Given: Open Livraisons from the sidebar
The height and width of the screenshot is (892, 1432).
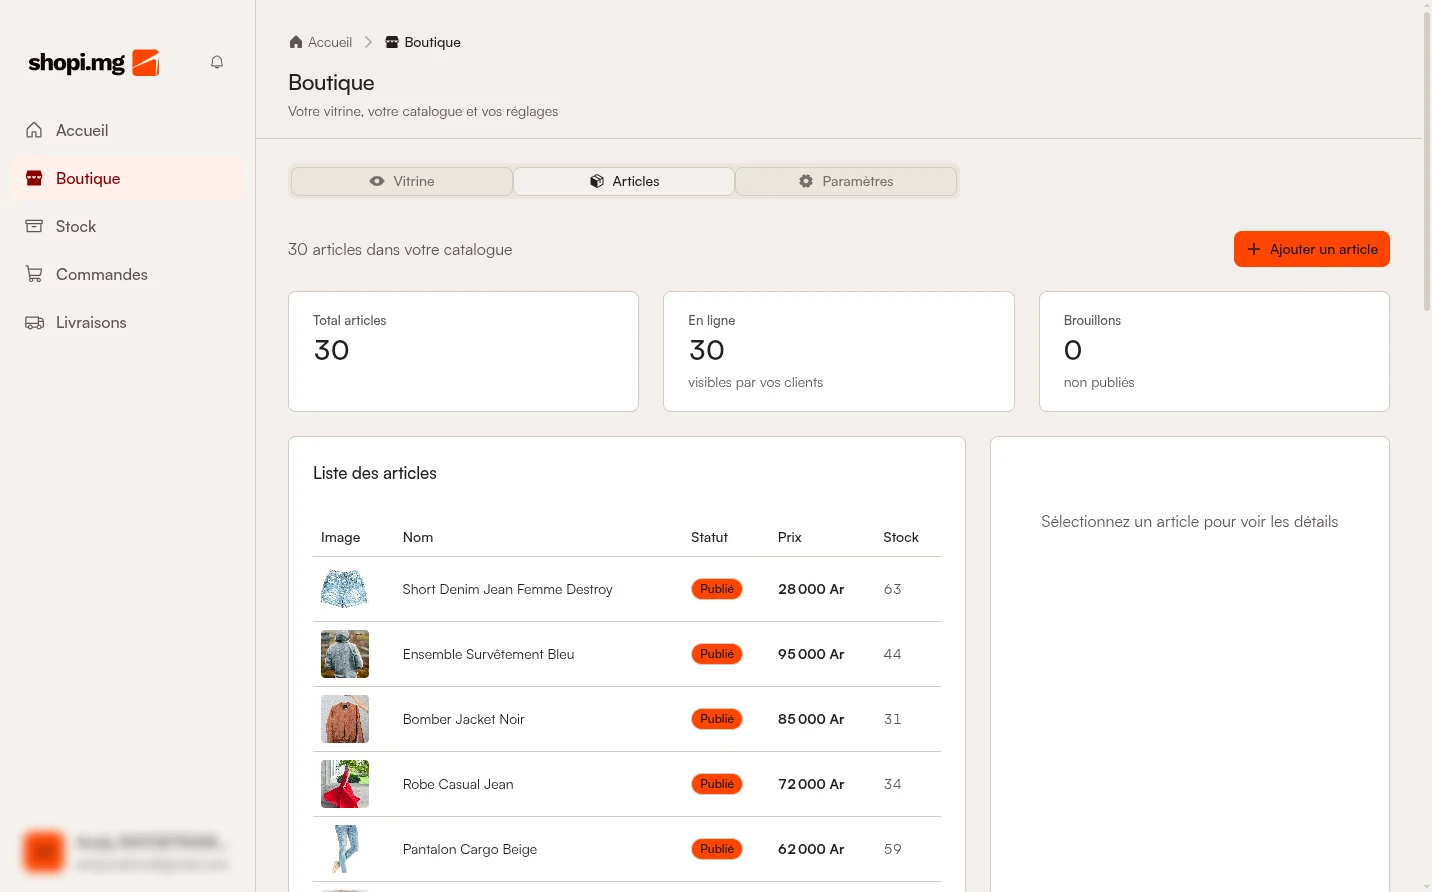Looking at the screenshot, I should 128,322.
